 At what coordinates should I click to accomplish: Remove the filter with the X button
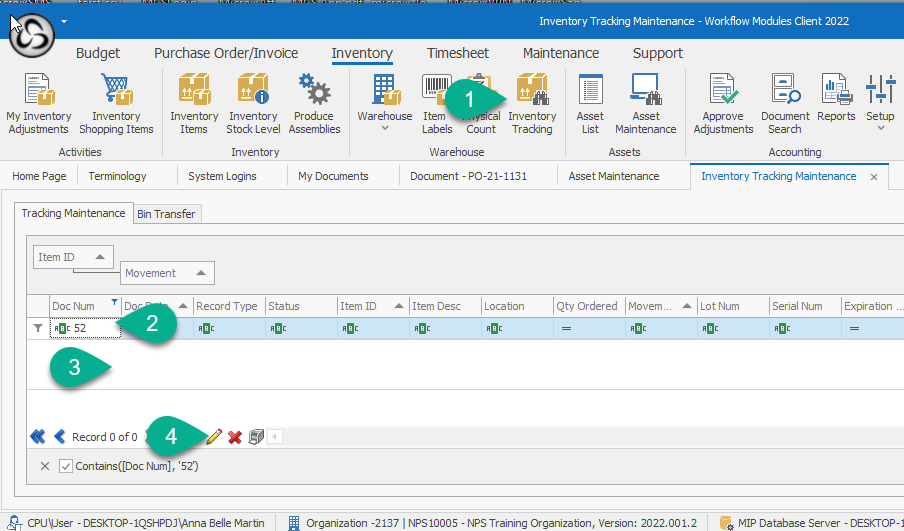pos(45,466)
